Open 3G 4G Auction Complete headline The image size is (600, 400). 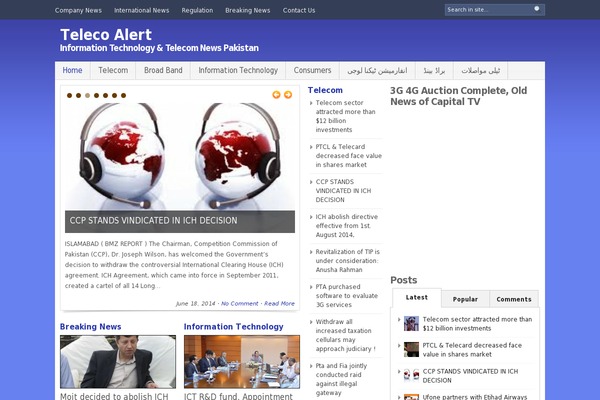[x=458, y=96]
